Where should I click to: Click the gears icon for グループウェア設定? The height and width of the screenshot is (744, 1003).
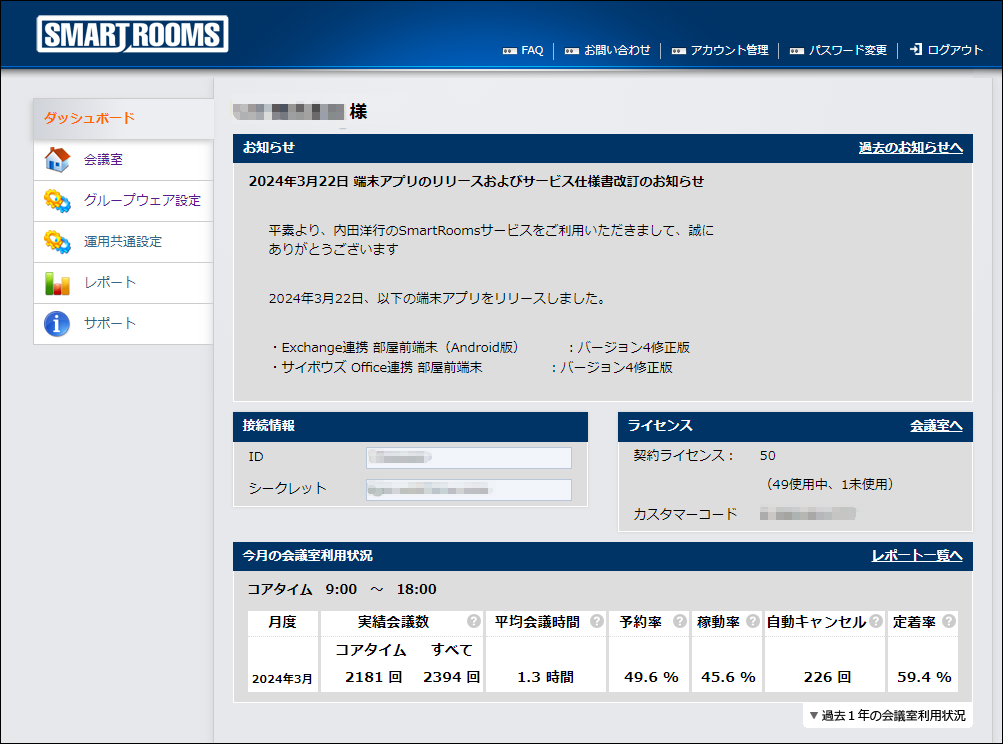(x=57, y=201)
